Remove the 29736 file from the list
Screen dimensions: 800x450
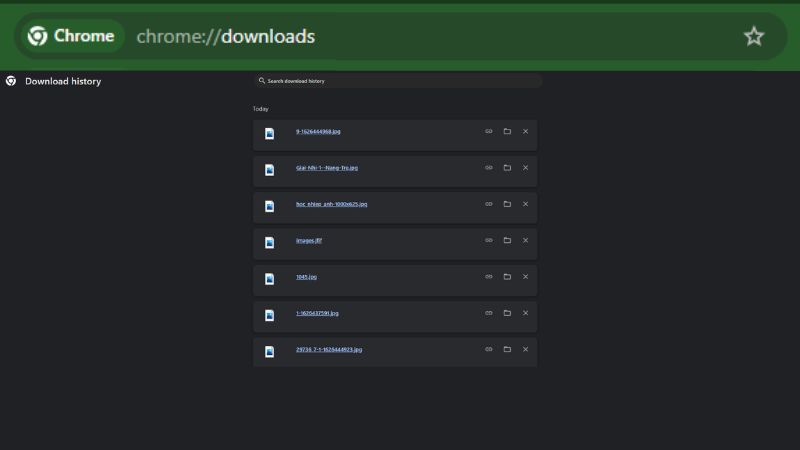(525, 349)
